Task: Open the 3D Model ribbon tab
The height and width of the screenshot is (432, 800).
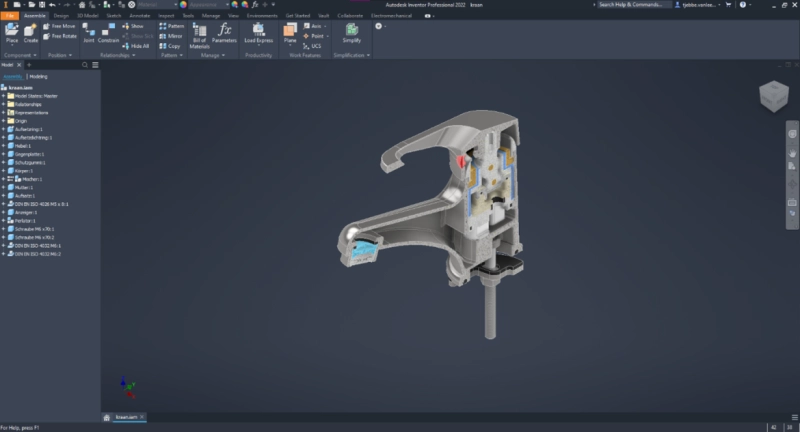Action: point(87,16)
